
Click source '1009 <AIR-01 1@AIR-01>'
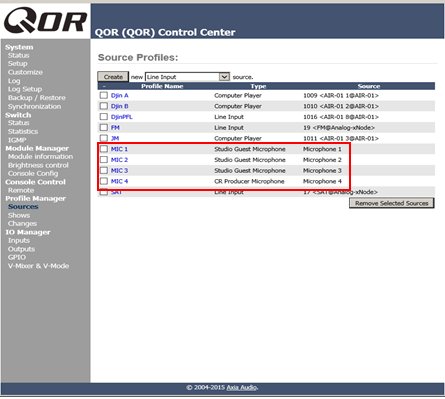[341, 95]
